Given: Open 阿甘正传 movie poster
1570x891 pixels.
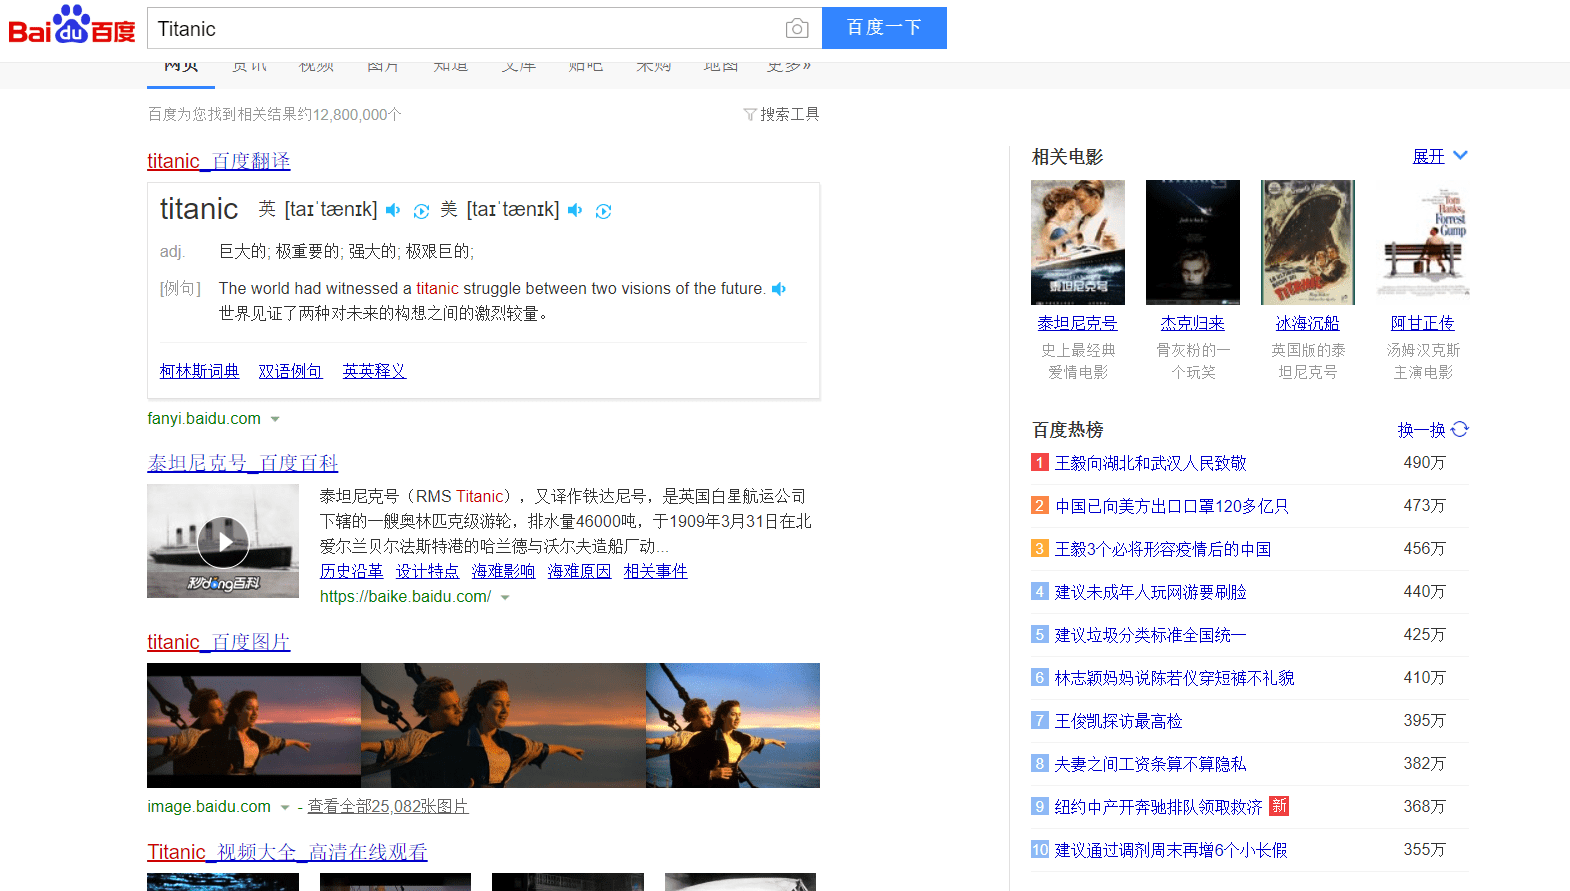Looking at the screenshot, I should click(x=1423, y=242).
